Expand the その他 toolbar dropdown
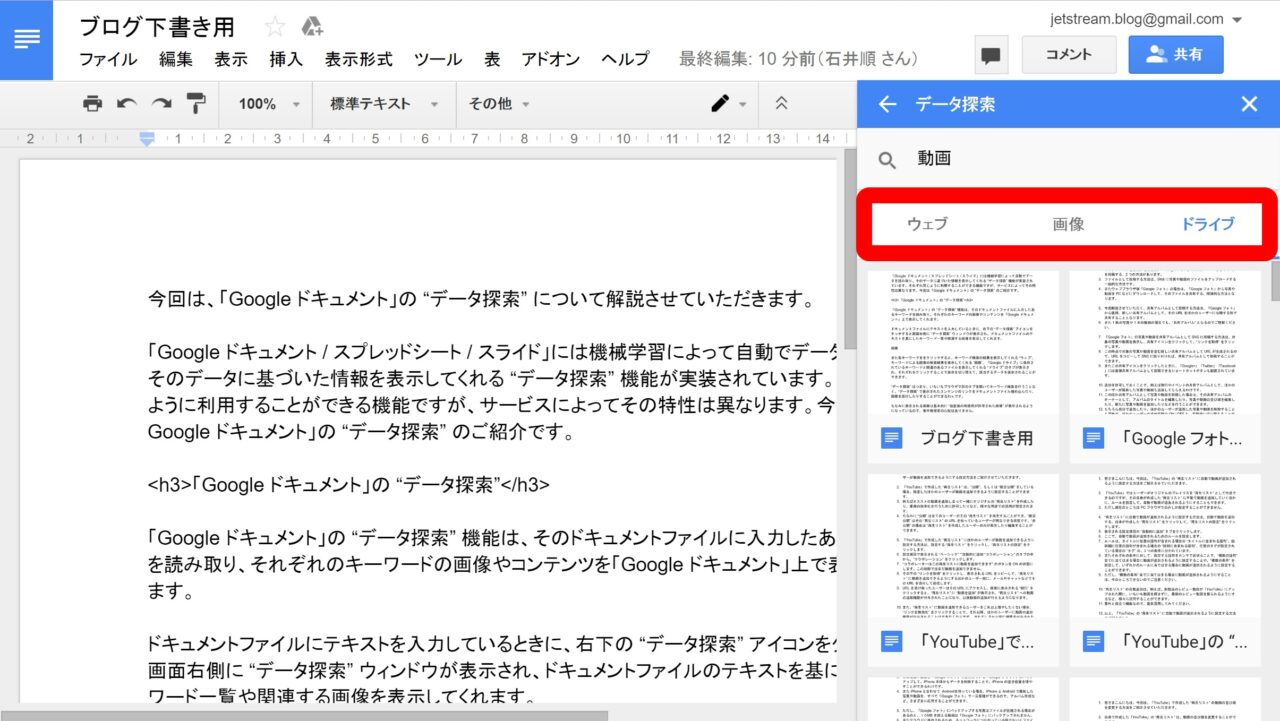This screenshot has height=721, width=1280. (499, 104)
